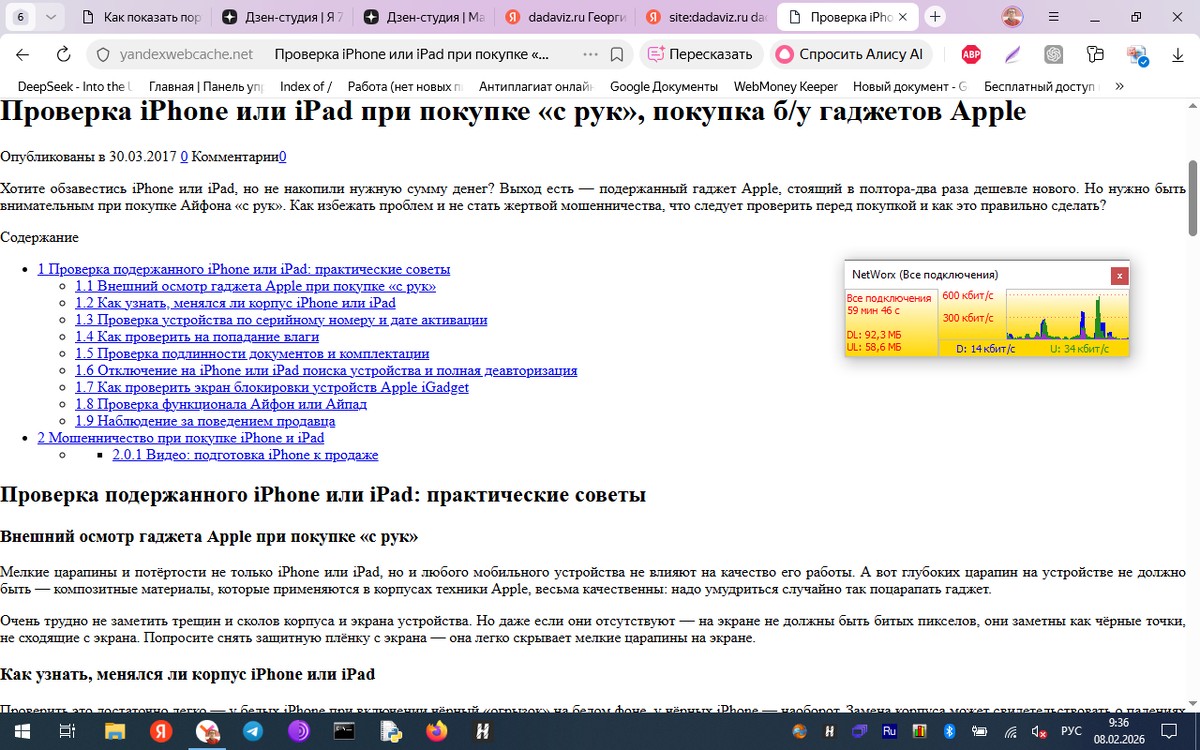
Task: Click the page's vertical scrollbar thumb
Action: [1192, 198]
